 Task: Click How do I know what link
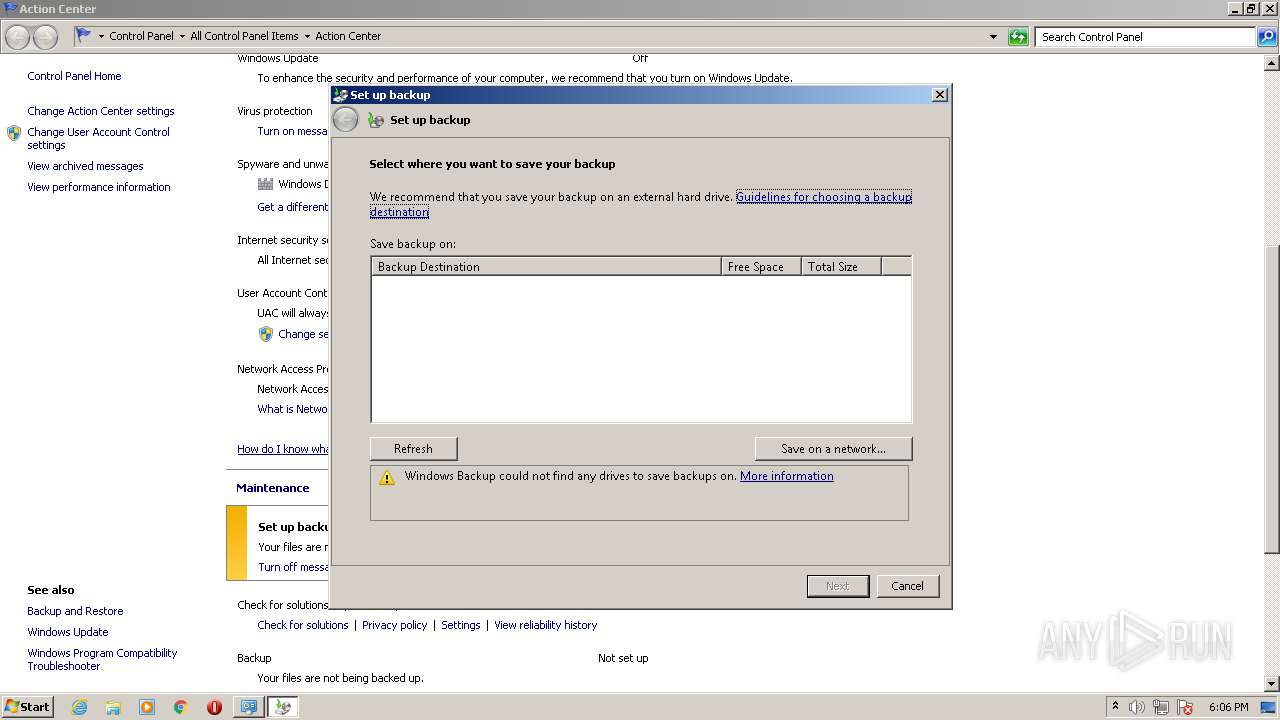283,449
